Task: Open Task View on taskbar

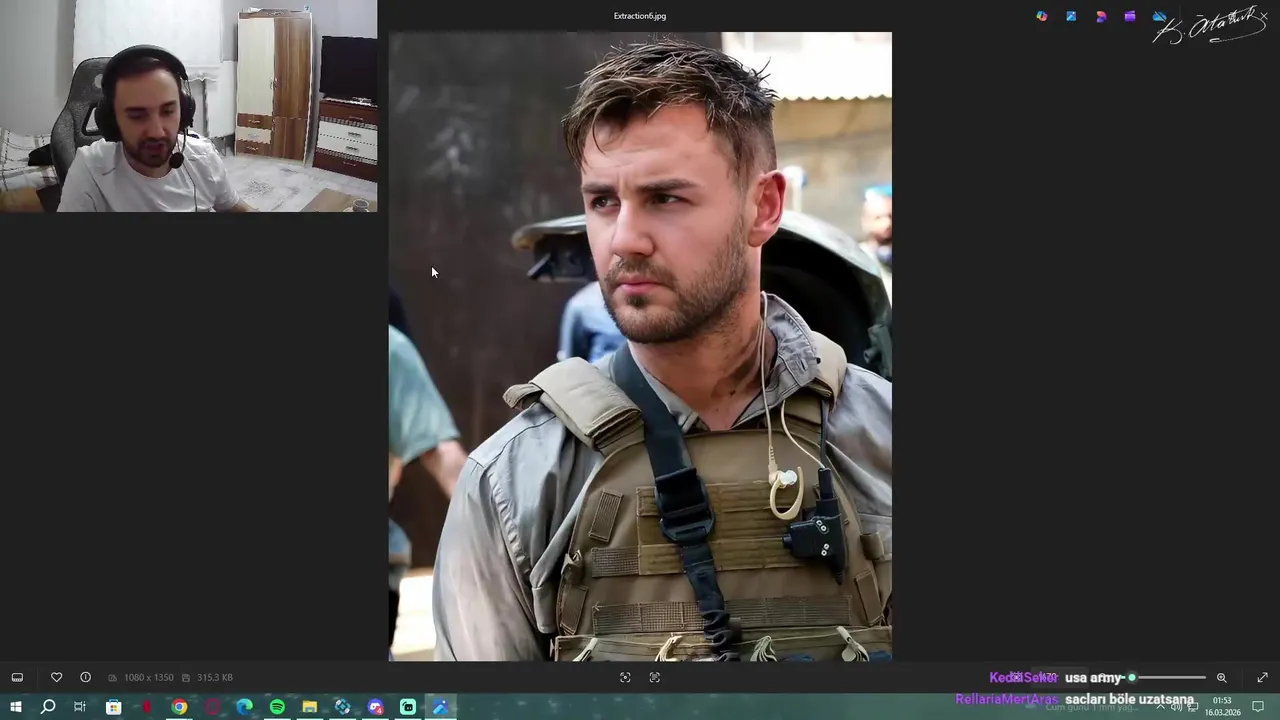Action: [x=80, y=707]
